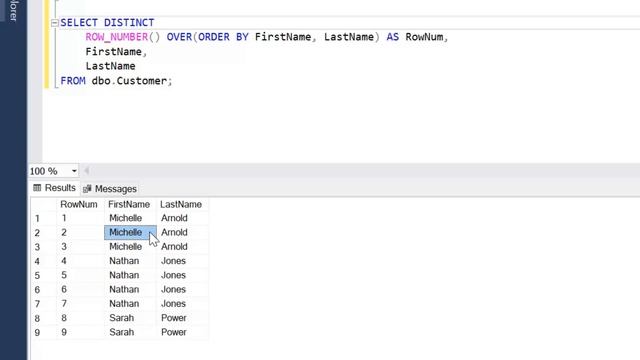
Task: Click highlighted Michelle cell in RowNum 2 row
Action: coord(130,232)
